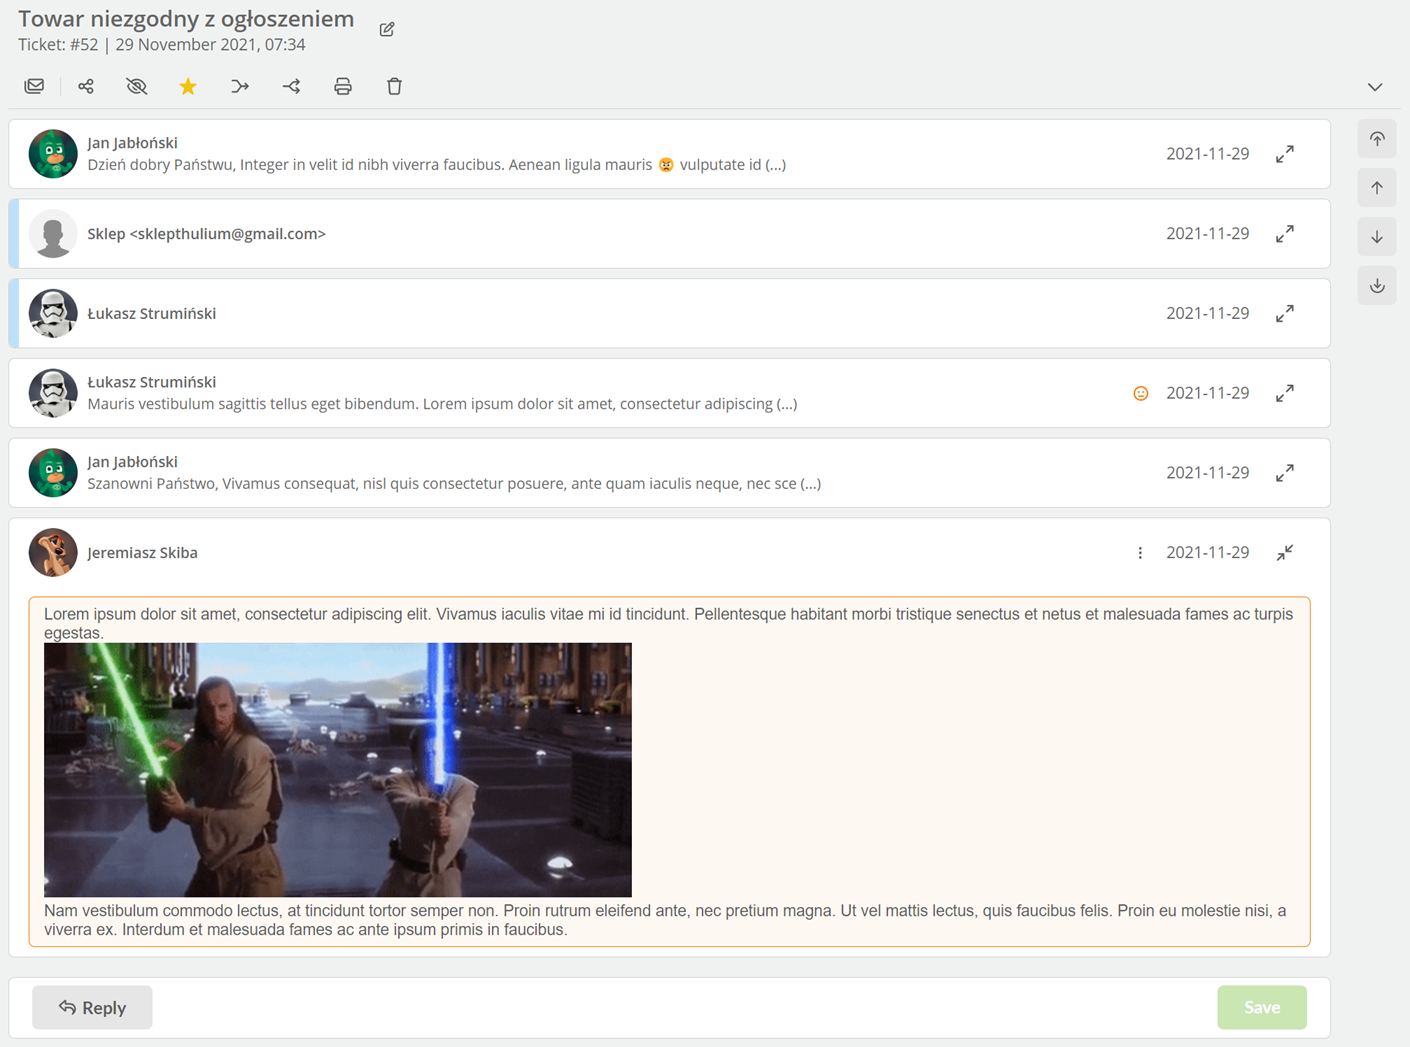Viewport: 1410px width, 1047px height.
Task: Click the orange smiley icon on the "Mauris vestibulum" row
Action: pyautogui.click(x=1140, y=394)
